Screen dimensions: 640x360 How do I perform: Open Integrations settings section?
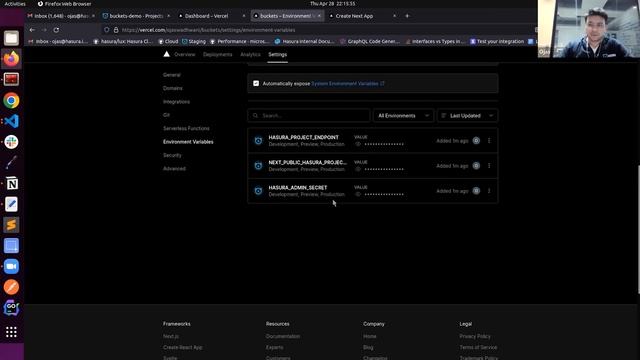coord(176,102)
